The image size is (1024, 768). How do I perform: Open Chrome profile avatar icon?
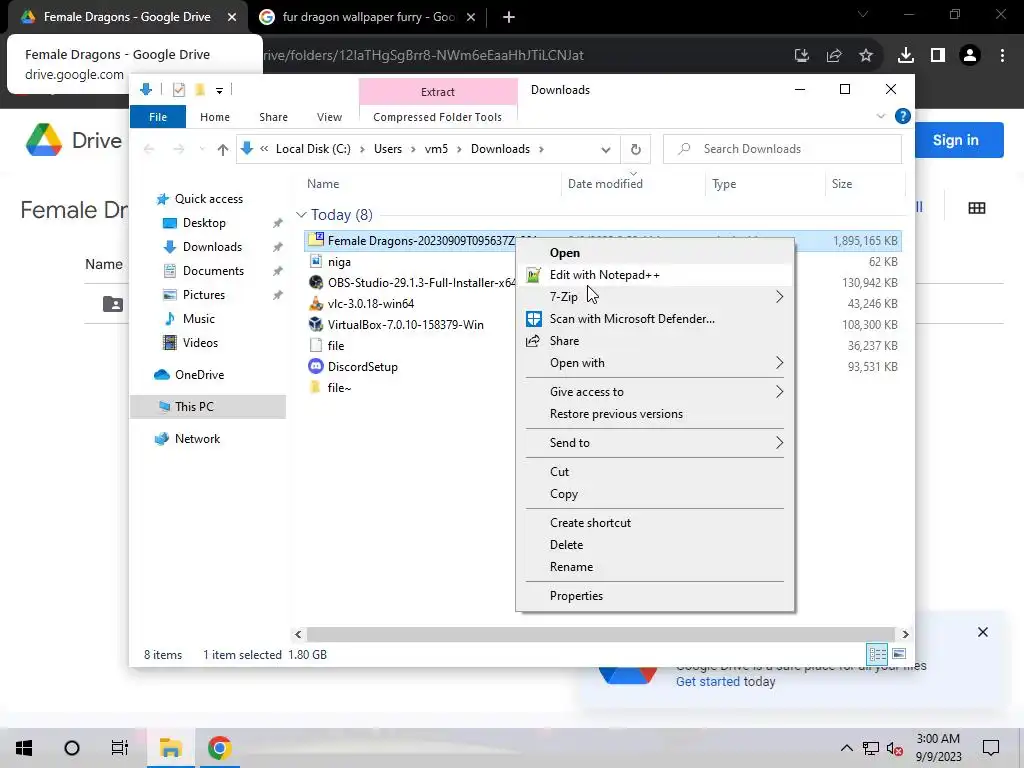pyautogui.click(x=970, y=56)
